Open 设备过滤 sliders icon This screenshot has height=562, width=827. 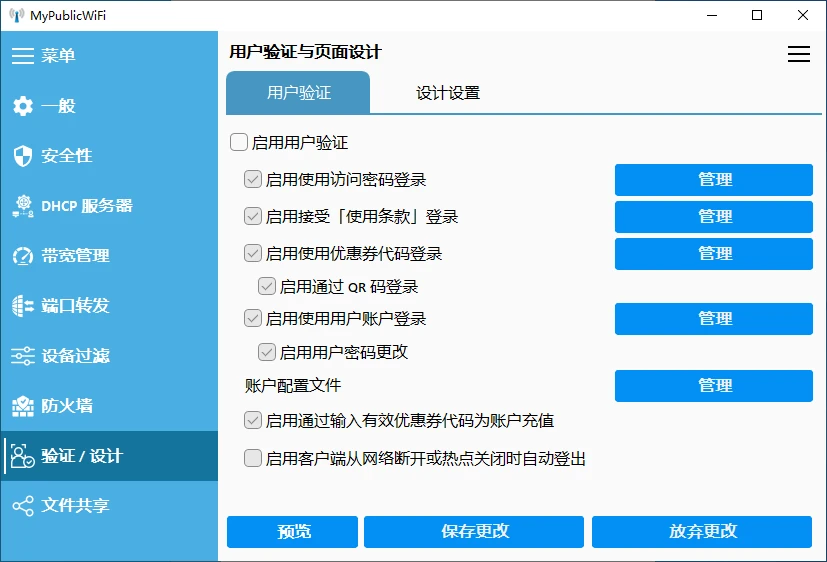pos(22,356)
